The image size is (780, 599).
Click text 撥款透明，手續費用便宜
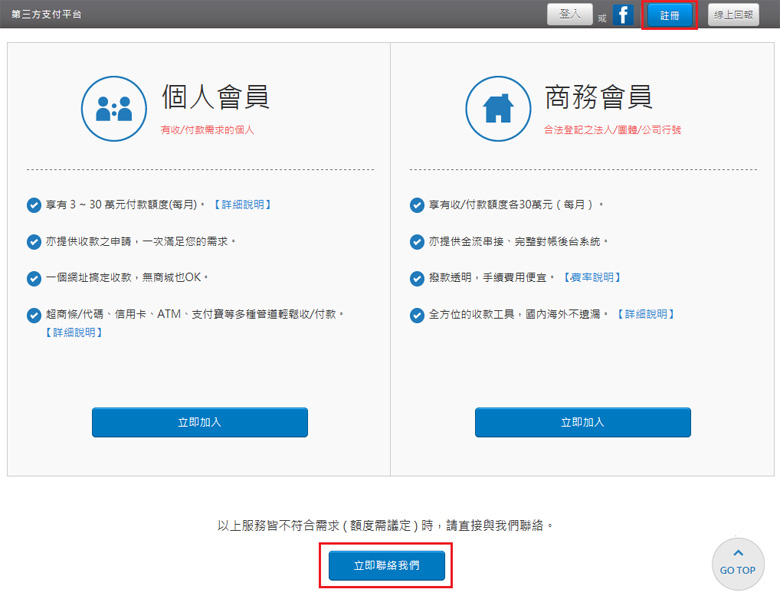point(491,277)
